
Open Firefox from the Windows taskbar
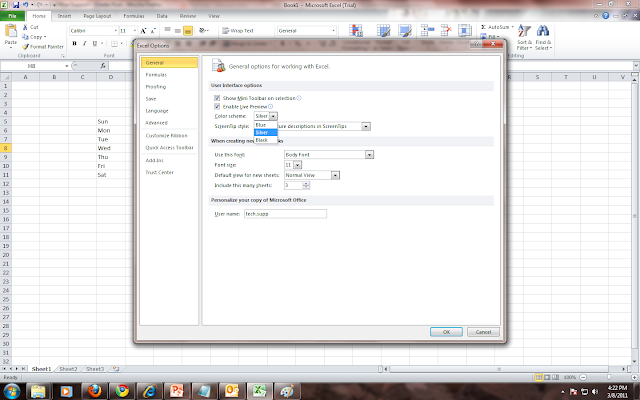(x=95, y=391)
